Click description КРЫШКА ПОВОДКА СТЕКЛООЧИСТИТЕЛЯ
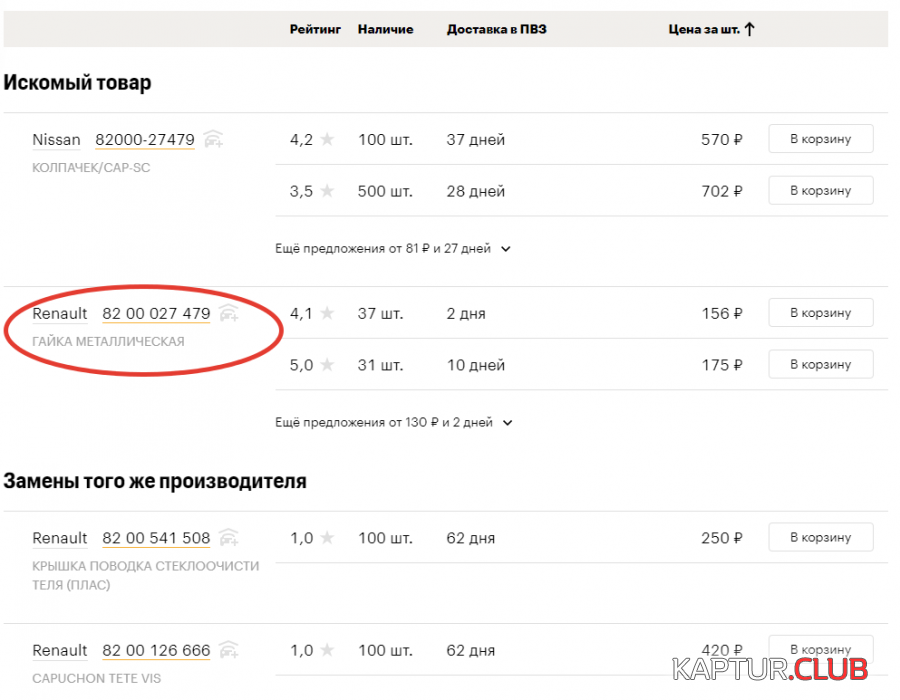Viewport: 900px width, 700px height. [x=146, y=575]
